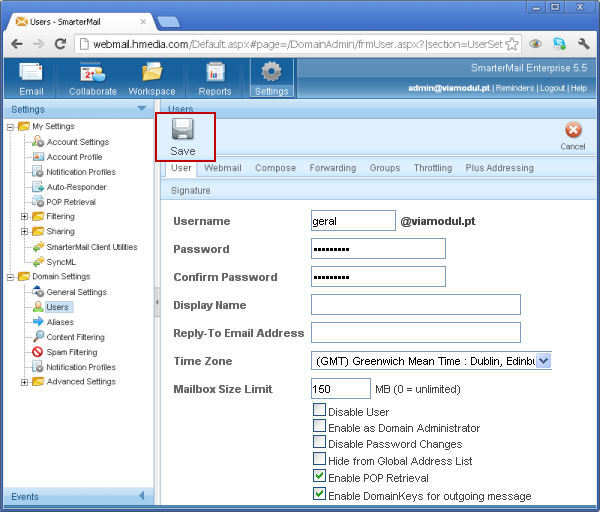Check Hide from Global Address List

[319, 459]
